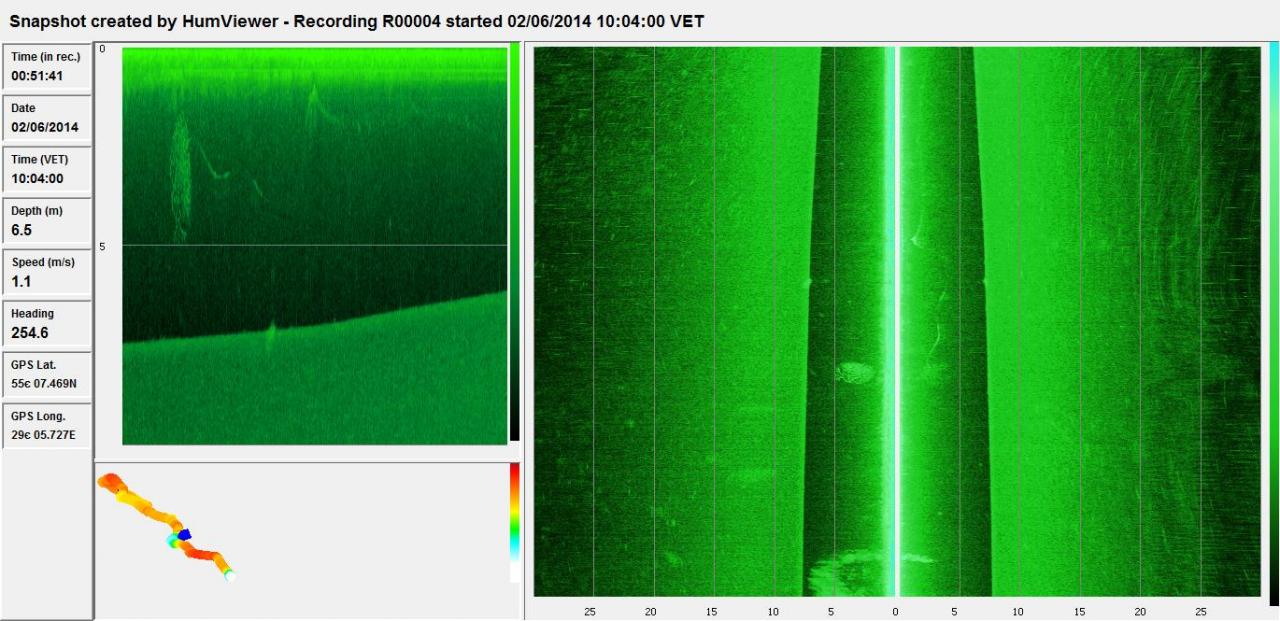Click the Depth (m) 6.5 readout
The height and width of the screenshot is (621, 1280).
[46, 221]
